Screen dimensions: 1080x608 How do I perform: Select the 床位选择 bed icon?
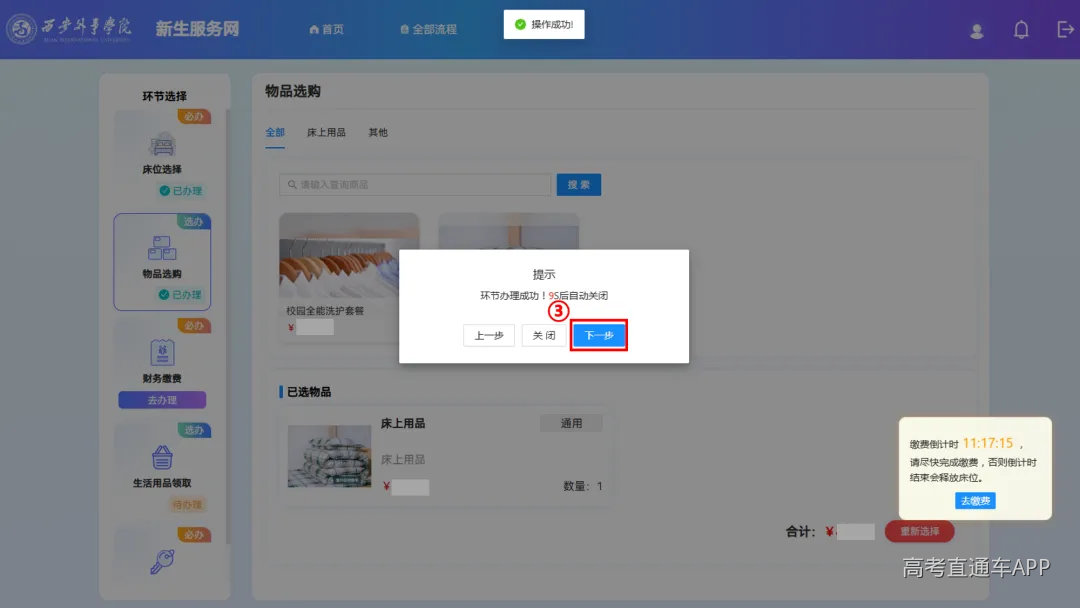pos(162,145)
